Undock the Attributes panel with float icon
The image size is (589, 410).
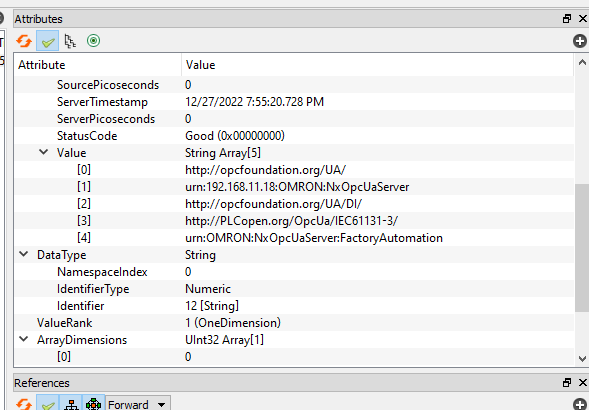567,18
